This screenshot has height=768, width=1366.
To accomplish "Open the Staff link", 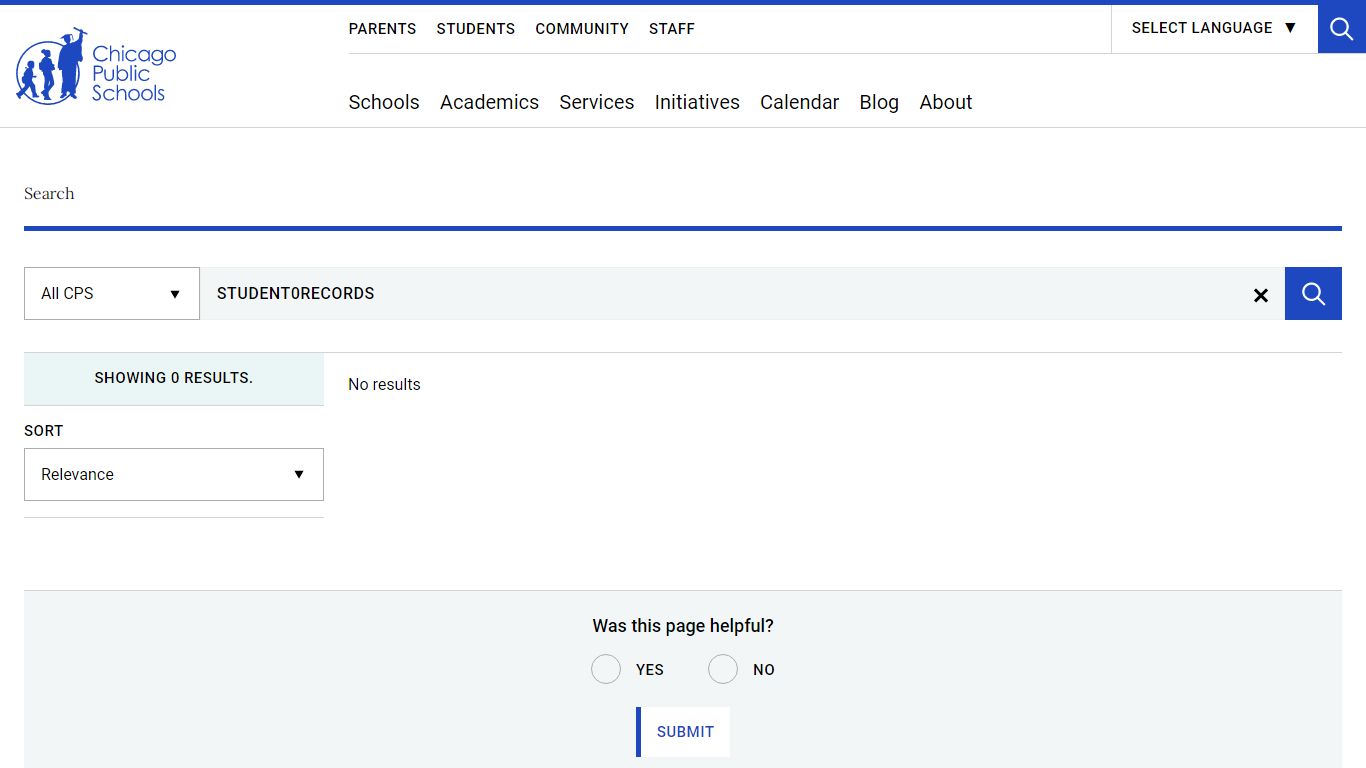I will [x=672, y=29].
